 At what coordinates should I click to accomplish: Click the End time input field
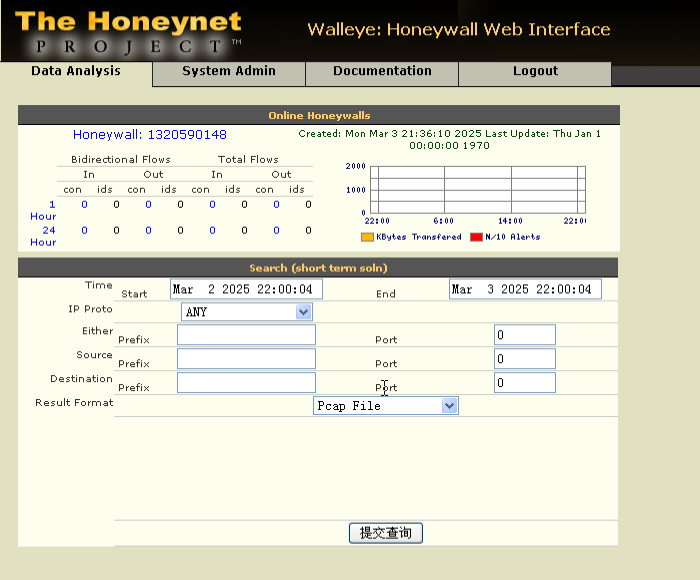pyautogui.click(x=525, y=289)
